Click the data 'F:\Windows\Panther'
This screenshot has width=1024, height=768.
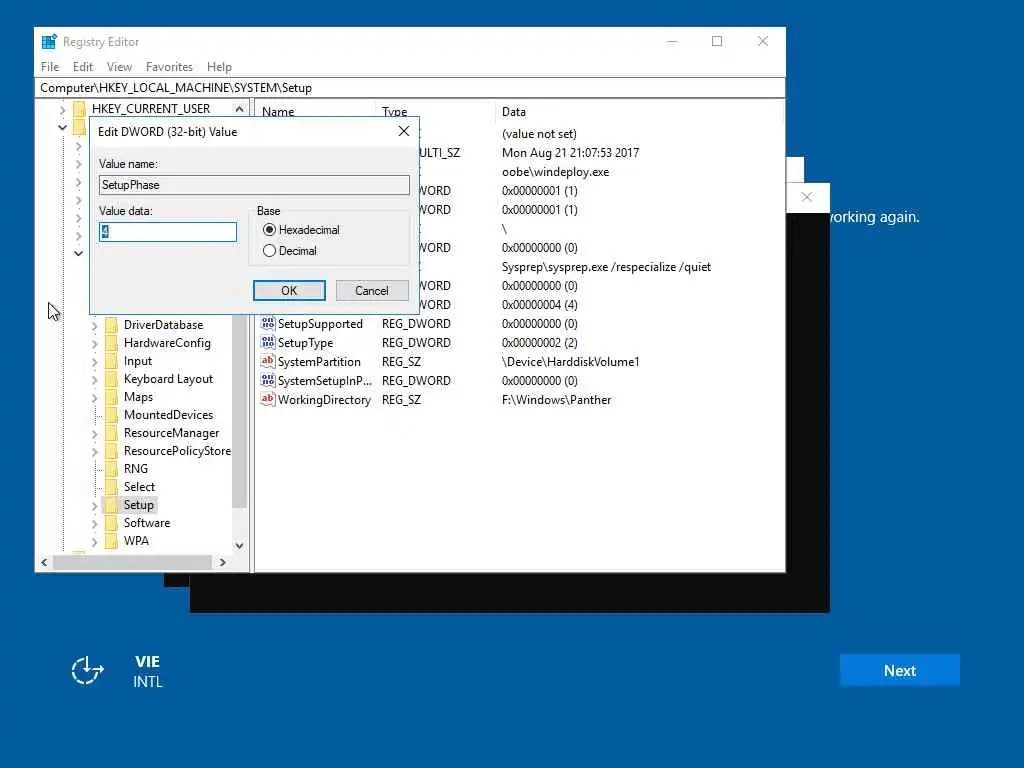[x=556, y=400]
